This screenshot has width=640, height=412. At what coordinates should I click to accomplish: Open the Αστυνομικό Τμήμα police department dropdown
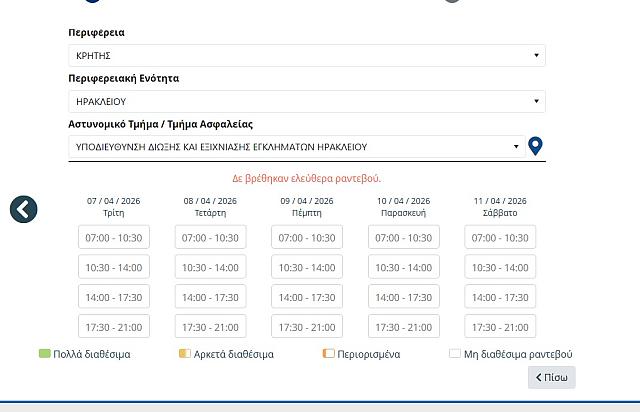pos(298,147)
